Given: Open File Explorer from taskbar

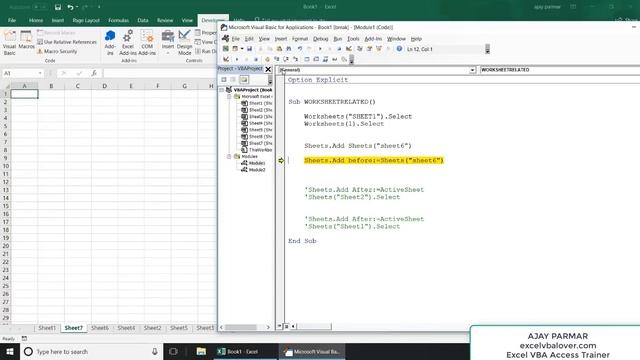Looking at the screenshot, I should point(201,351).
